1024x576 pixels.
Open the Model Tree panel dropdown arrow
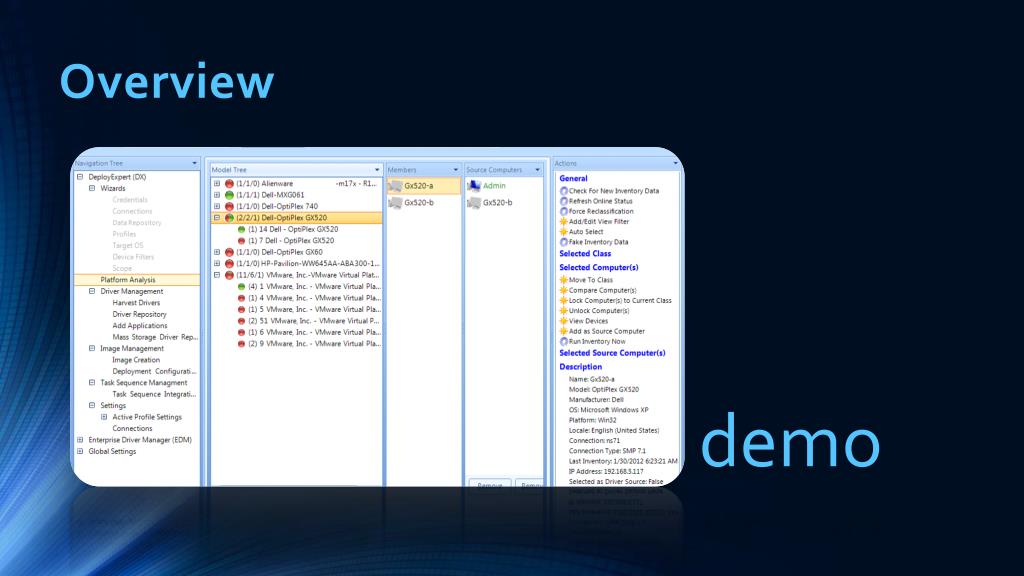coord(377,170)
